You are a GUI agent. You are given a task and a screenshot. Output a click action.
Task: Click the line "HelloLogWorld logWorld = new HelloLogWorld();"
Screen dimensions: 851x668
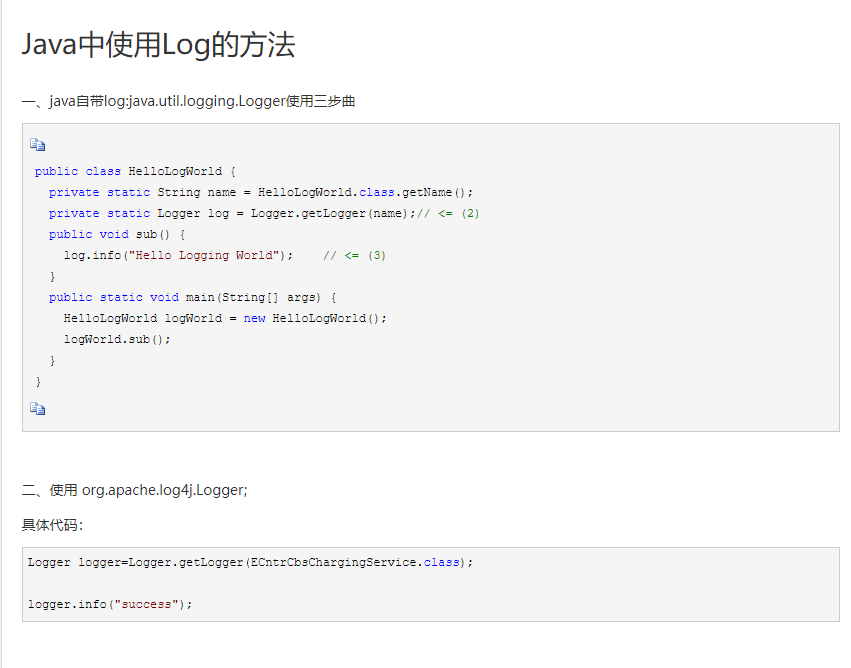click(x=225, y=319)
